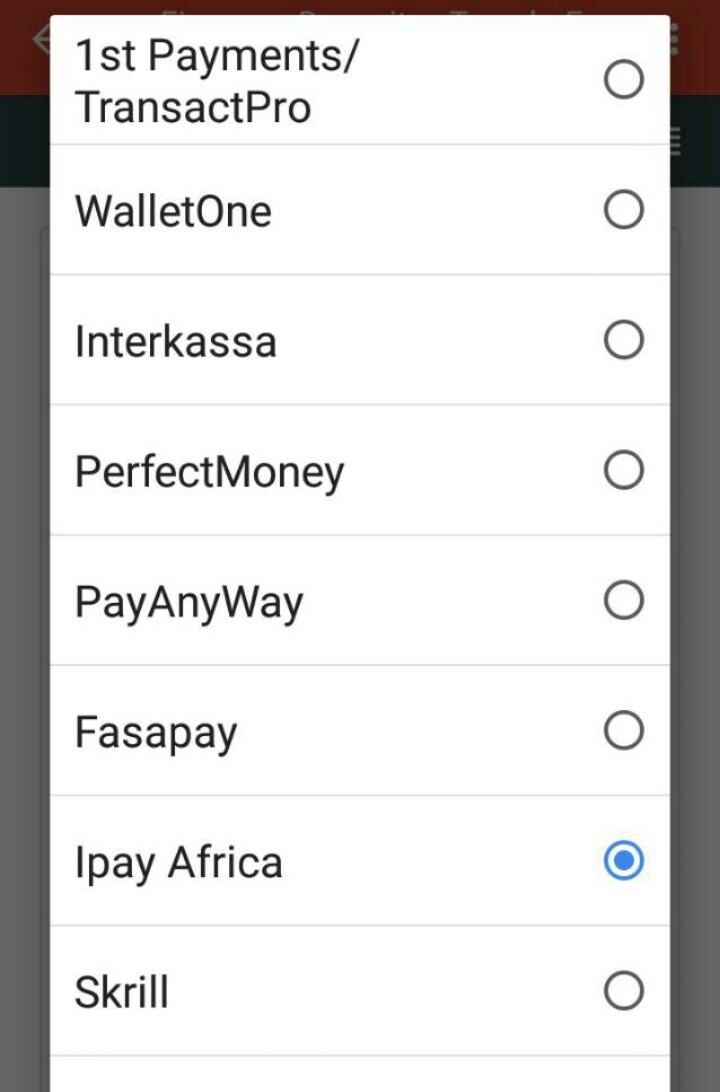Select the Fasapay radio button
The width and height of the screenshot is (720, 1092).
623,731
